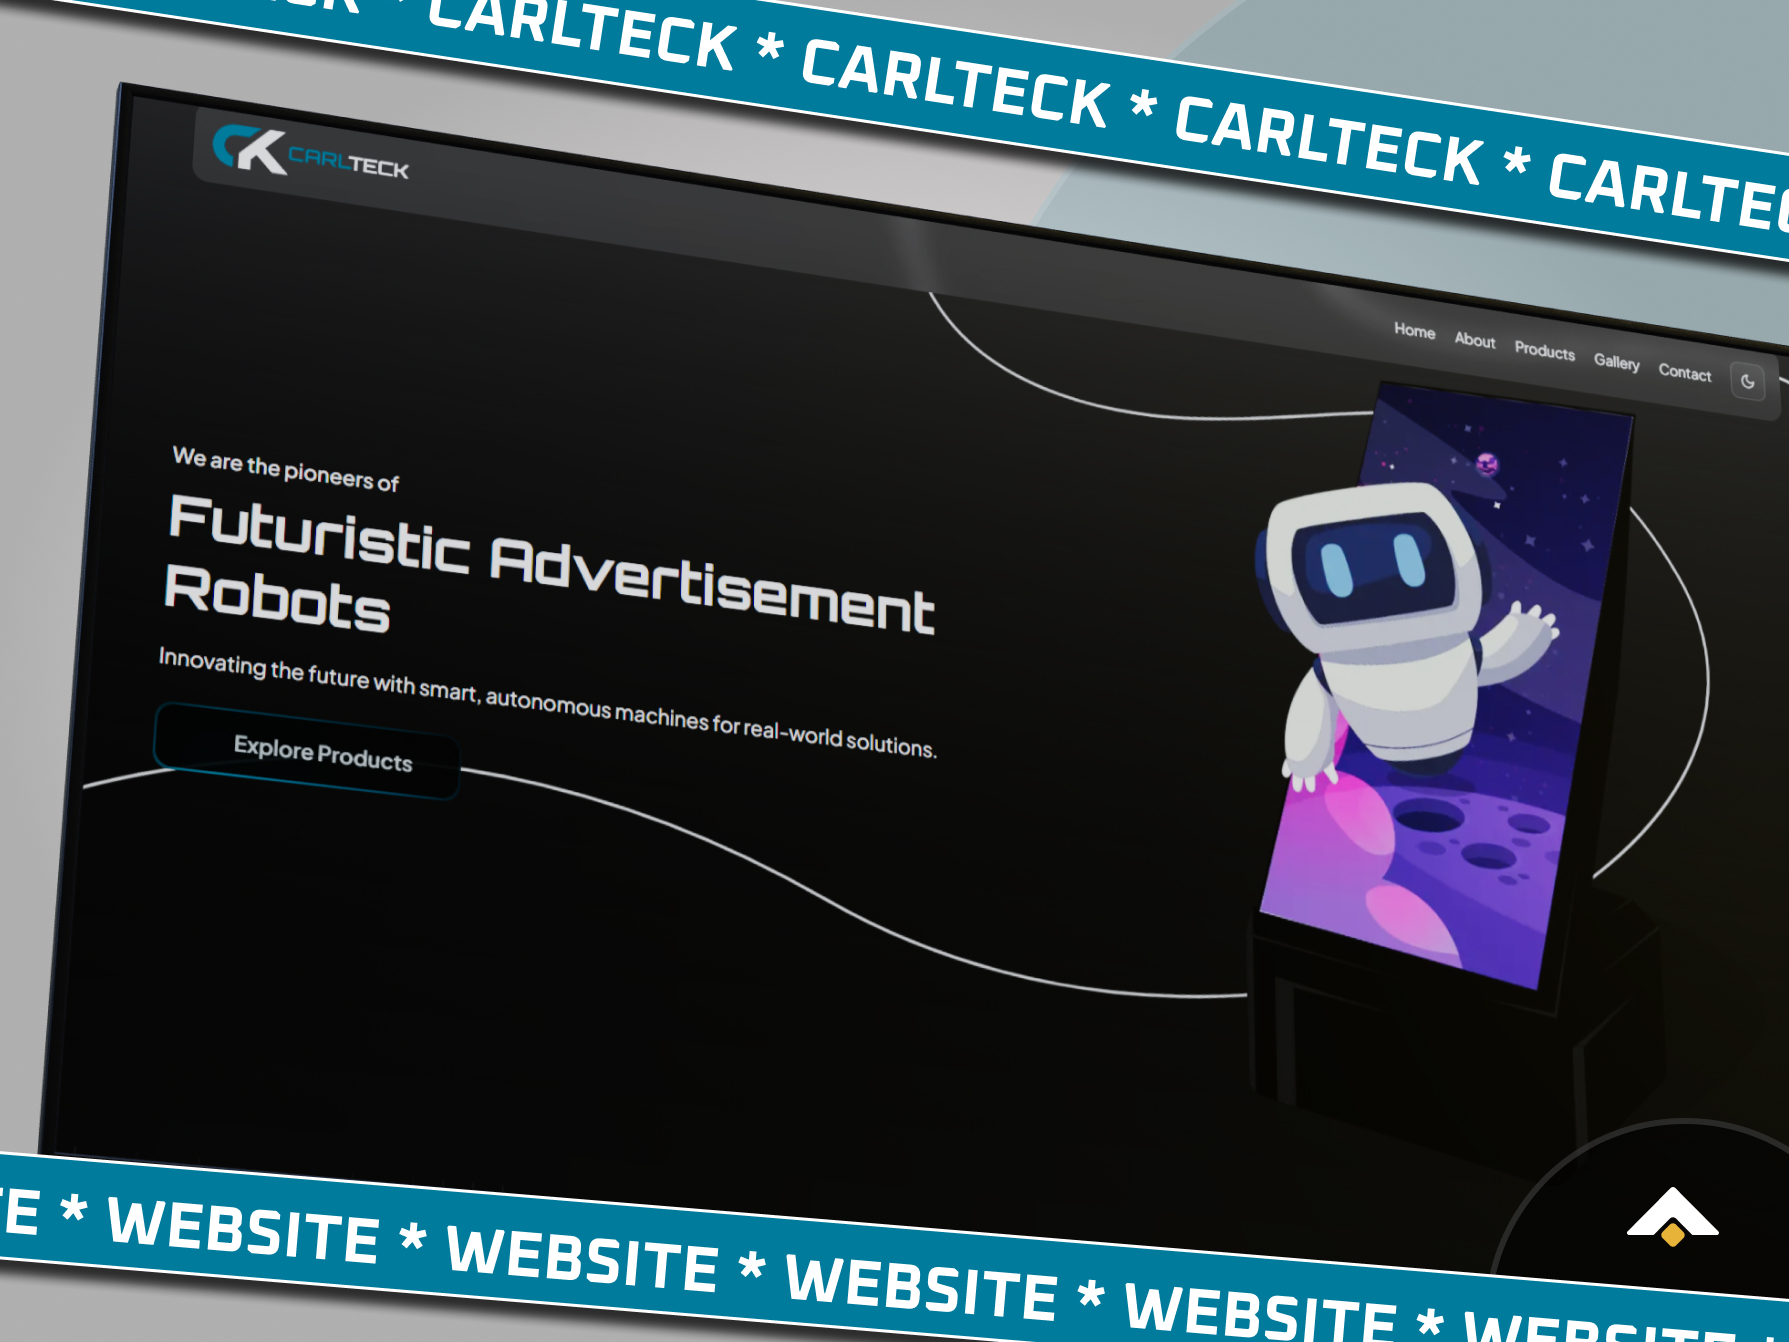This screenshot has height=1342, width=1789.
Task: Click the rounded theme-switch button after Contact
Action: (1748, 382)
